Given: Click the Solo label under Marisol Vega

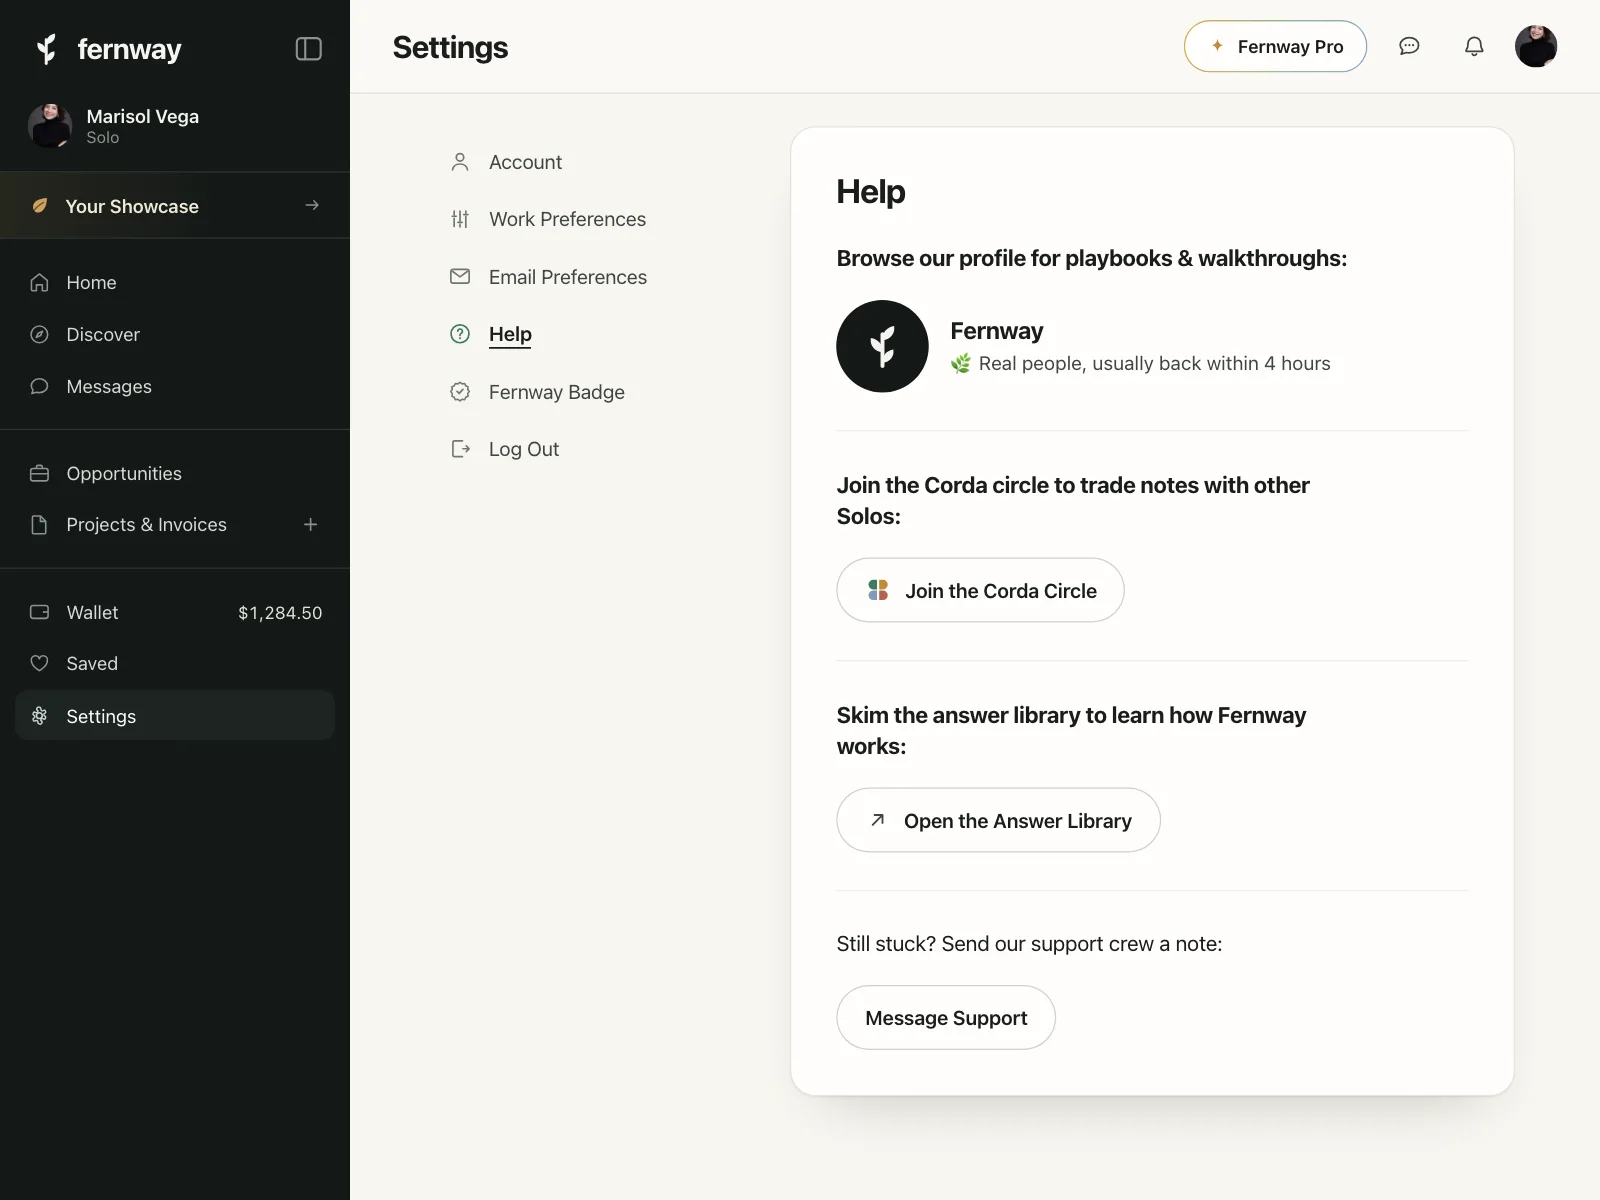Looking at the screenshot, I should (x=102, y=138).
